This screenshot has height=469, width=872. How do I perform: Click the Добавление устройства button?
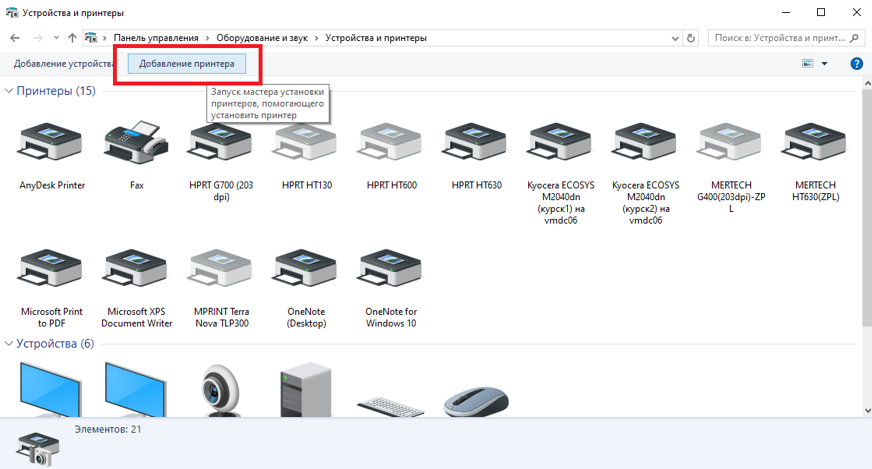tap(62, 64)
